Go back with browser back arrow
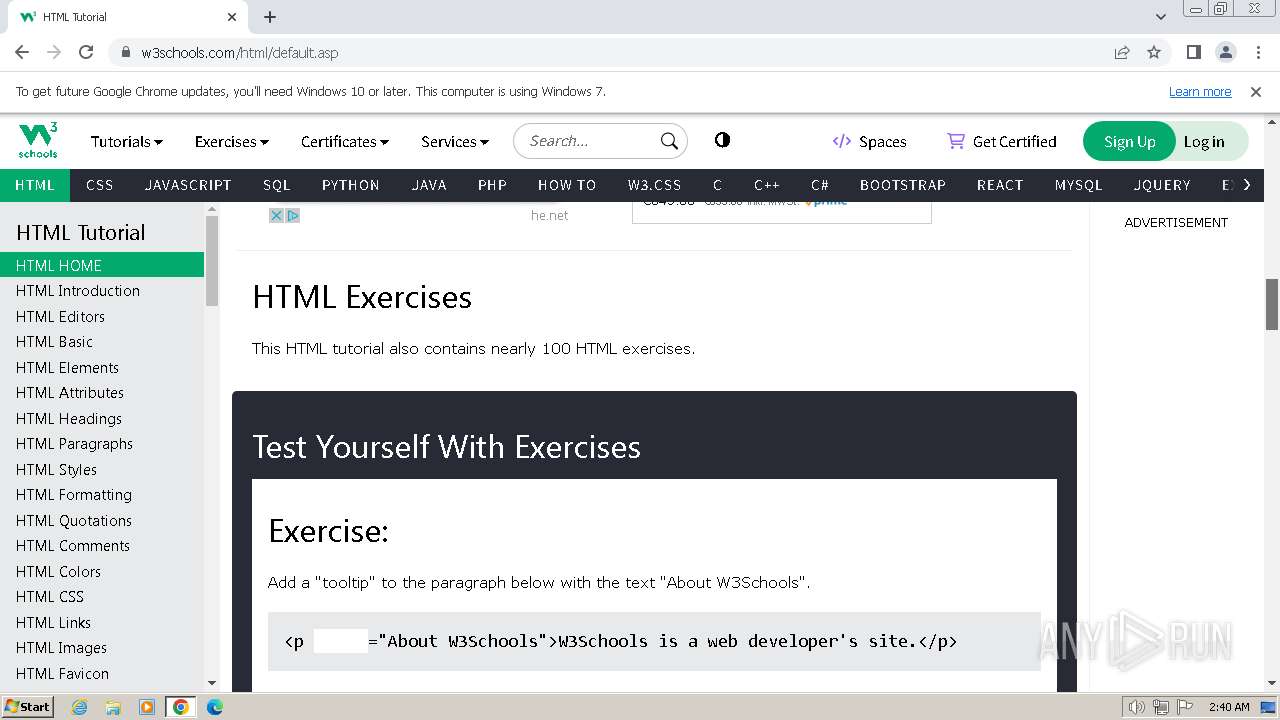Screen dimensions: 1280x720 [22, 52]
